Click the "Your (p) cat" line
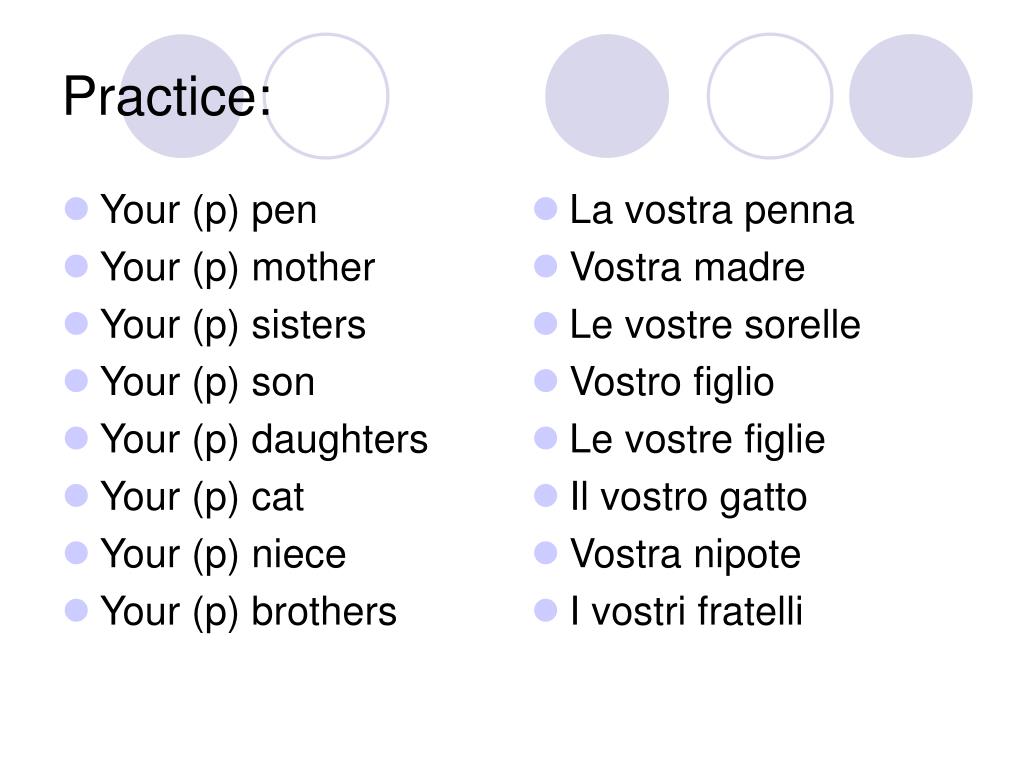Screen dimensions: 1024x768 202,497
